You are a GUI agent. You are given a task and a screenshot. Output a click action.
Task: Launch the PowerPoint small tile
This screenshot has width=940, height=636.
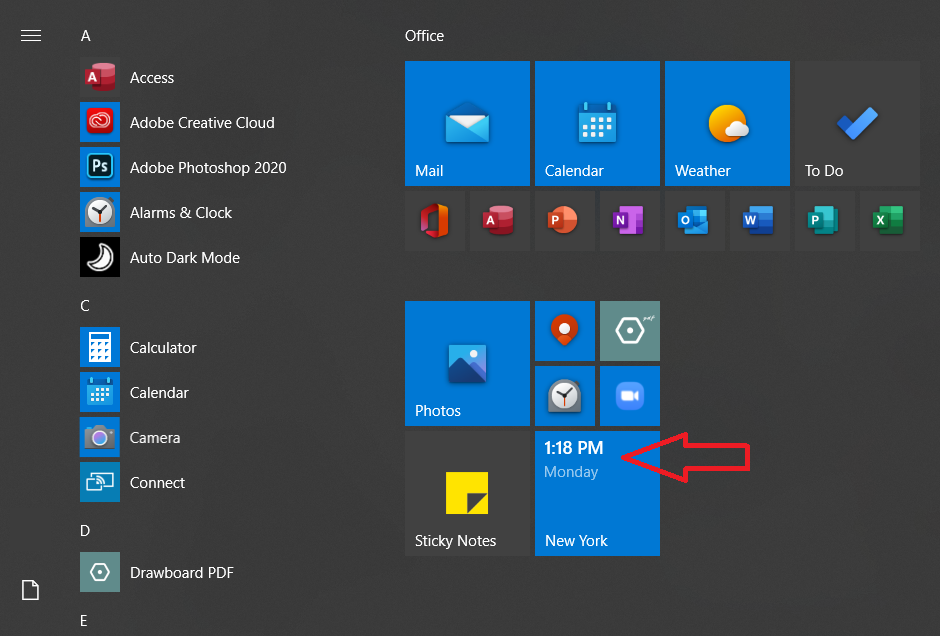565,221
